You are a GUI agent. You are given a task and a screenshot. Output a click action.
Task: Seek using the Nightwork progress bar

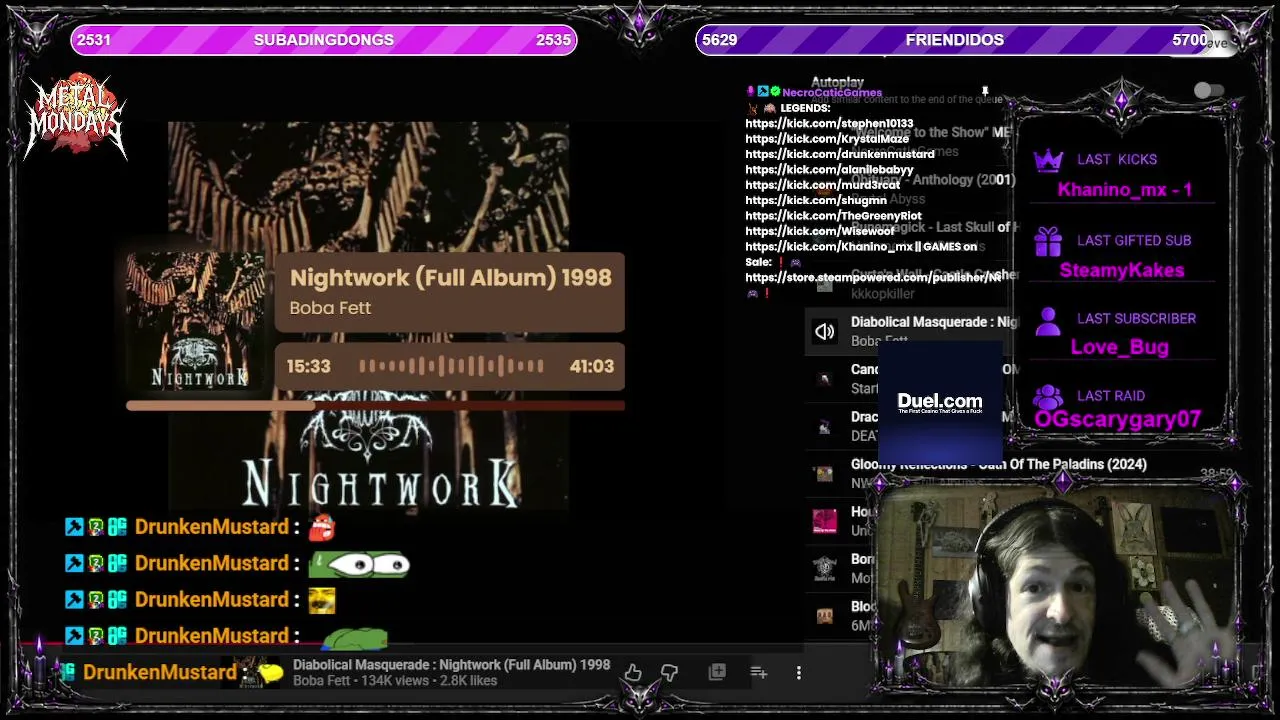[375, 405]
